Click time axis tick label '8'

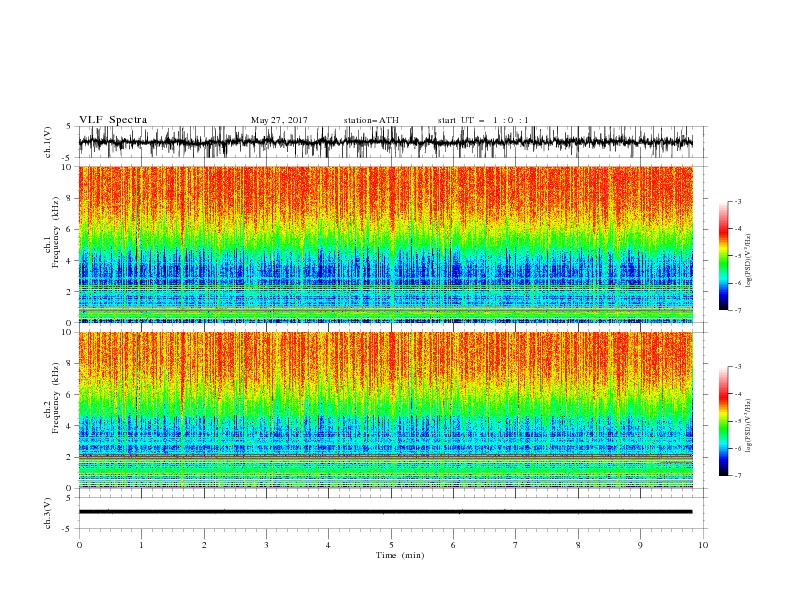click(x=578, y=545)
